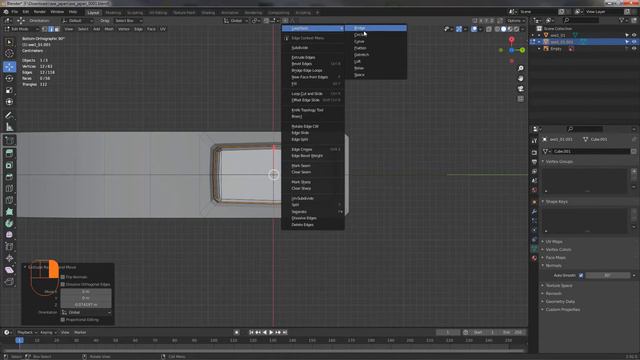Expand the Empty object in outliner
Image resolution: width=640 pixels, height=360 pixels.
point(539,49)
